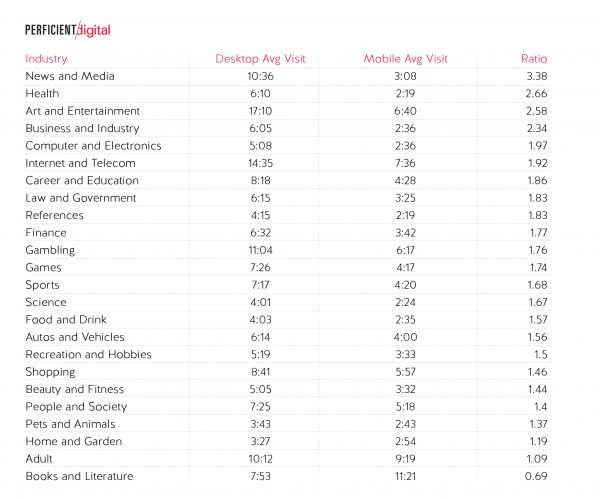Click the Mobile Avg Visit column header
The width and height of the screenshot is (600, 499).
[x=405, y=58]
